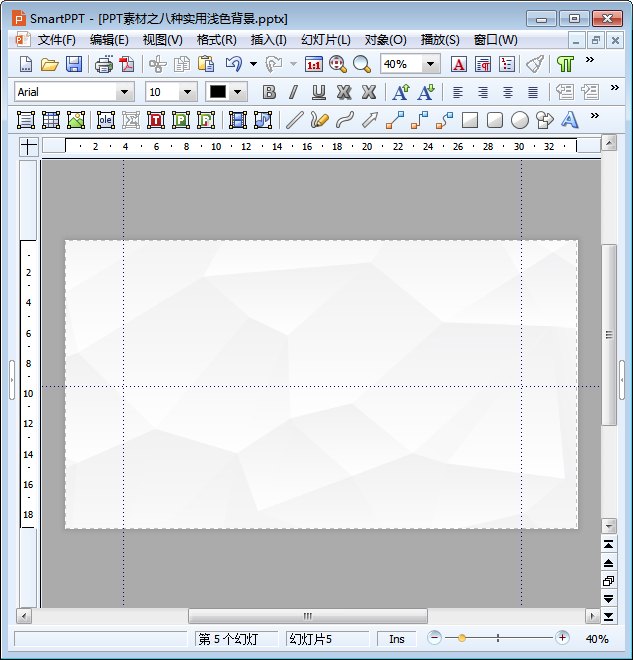Viewport: 633px width, 660px height.
Task: Increase font size with A up arrow
Action: coord(401,92)
